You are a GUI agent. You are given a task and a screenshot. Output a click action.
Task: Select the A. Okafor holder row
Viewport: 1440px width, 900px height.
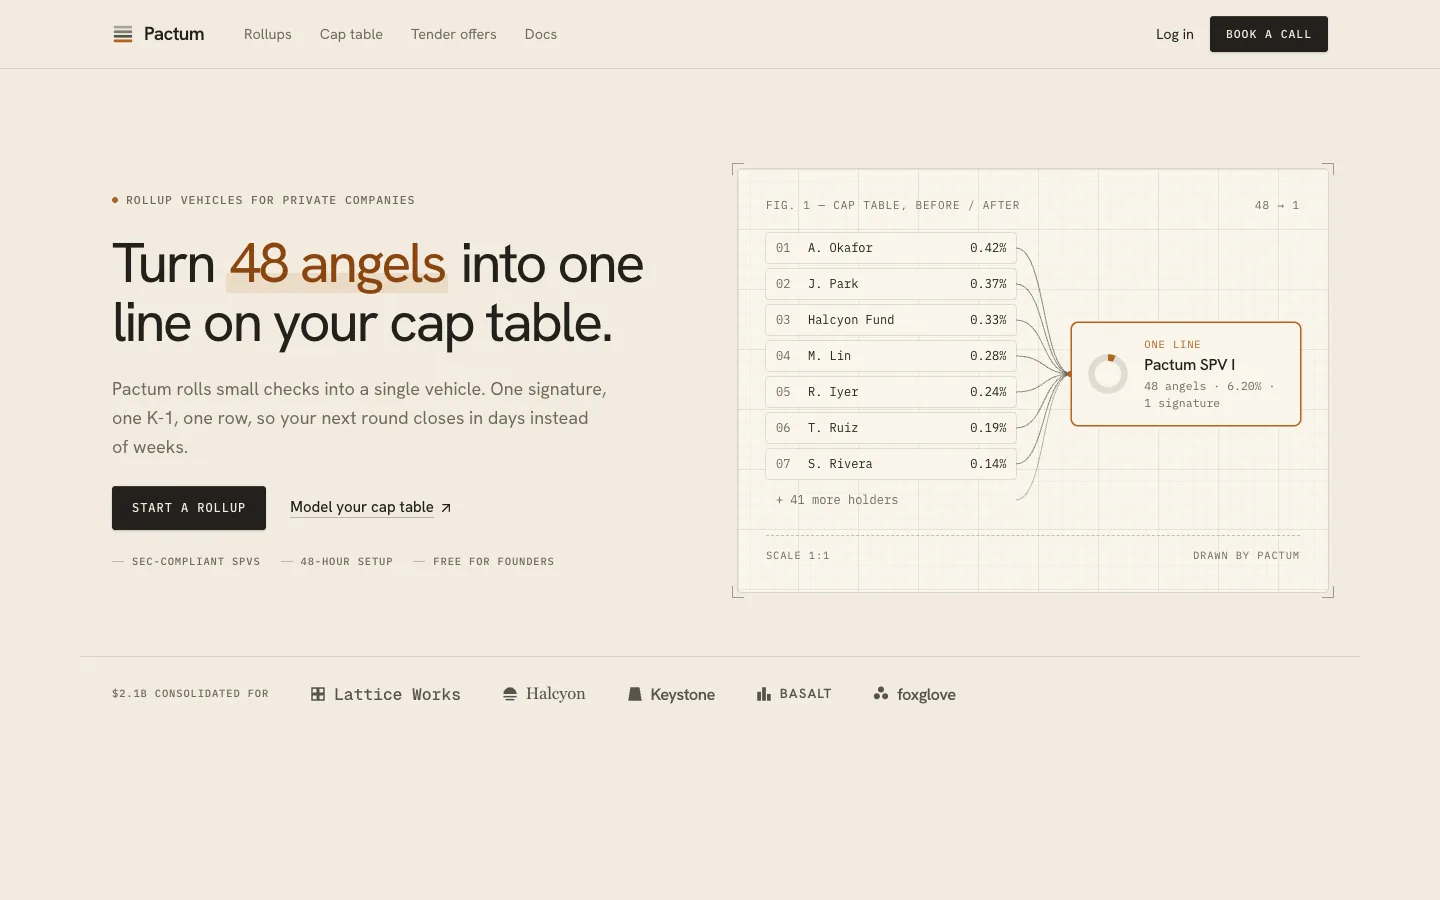pos(891,248)
